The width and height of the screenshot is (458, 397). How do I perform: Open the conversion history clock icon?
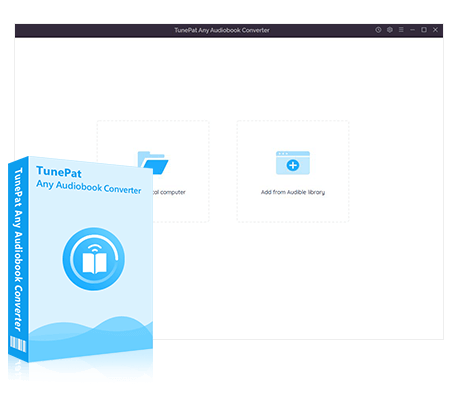(378, 30)
